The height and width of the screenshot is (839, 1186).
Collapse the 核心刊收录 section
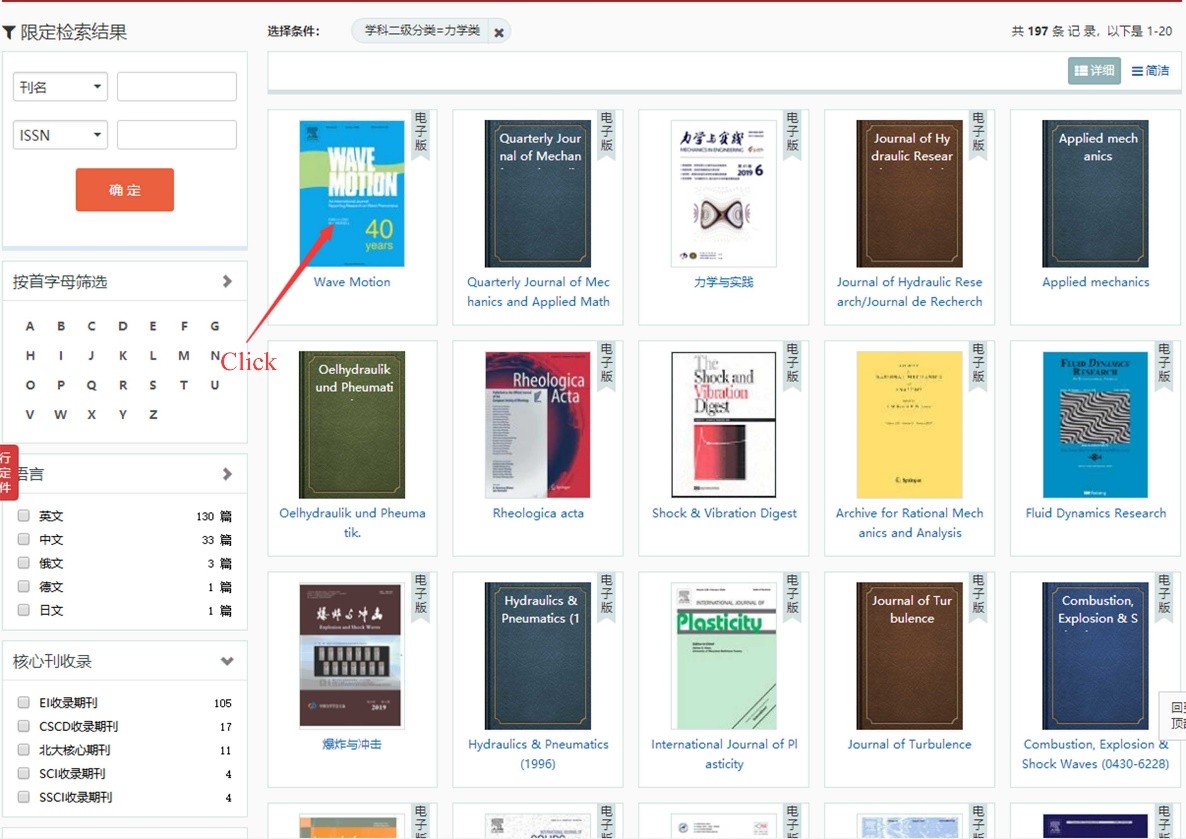tap(227, 661)
